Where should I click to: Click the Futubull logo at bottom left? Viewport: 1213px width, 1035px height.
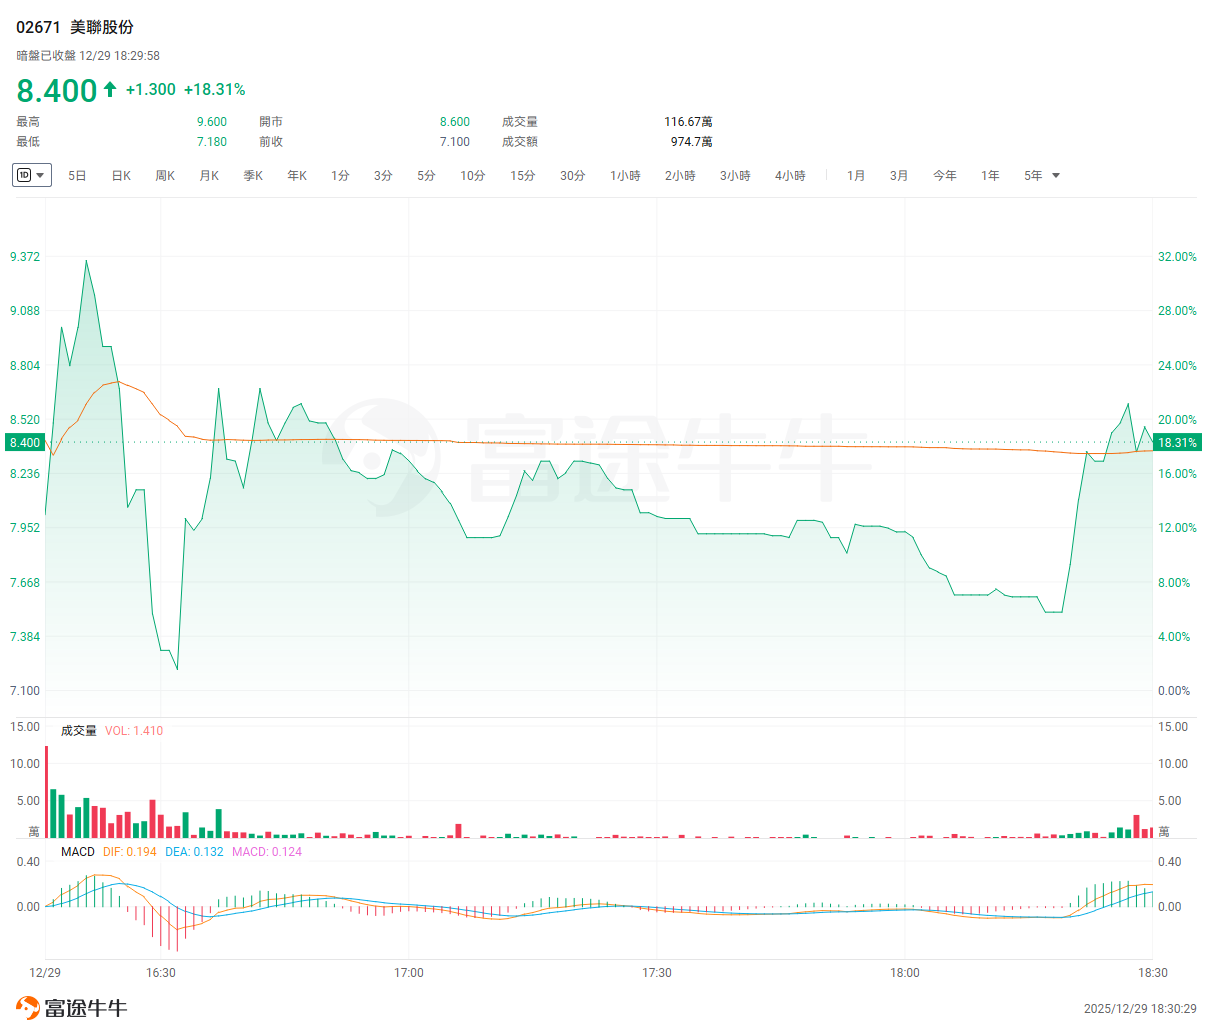click(x=71, y=1007)
